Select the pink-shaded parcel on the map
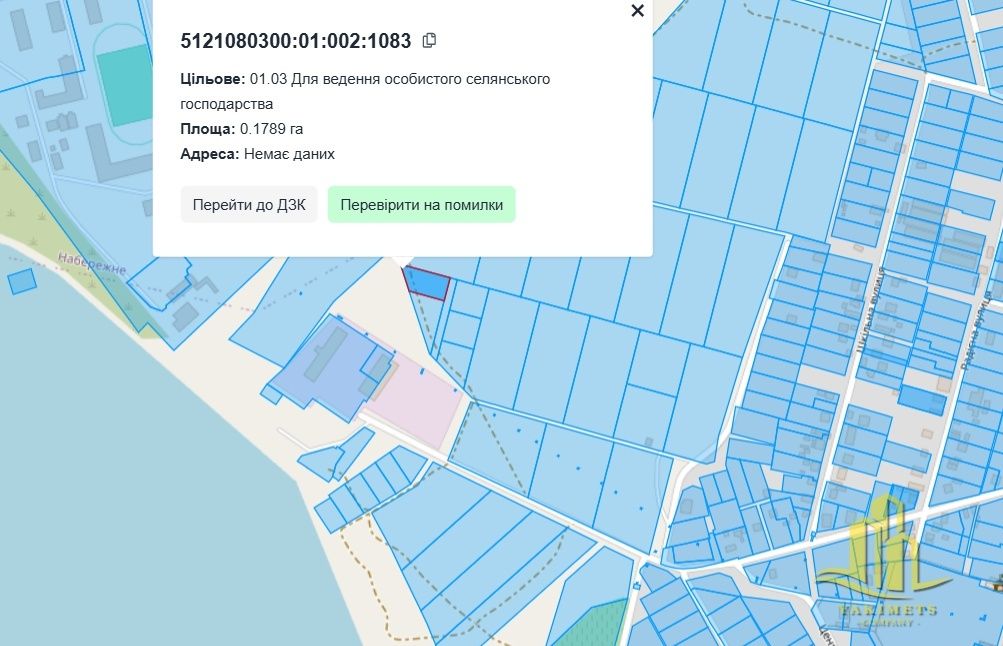 (x=419, y=402)
